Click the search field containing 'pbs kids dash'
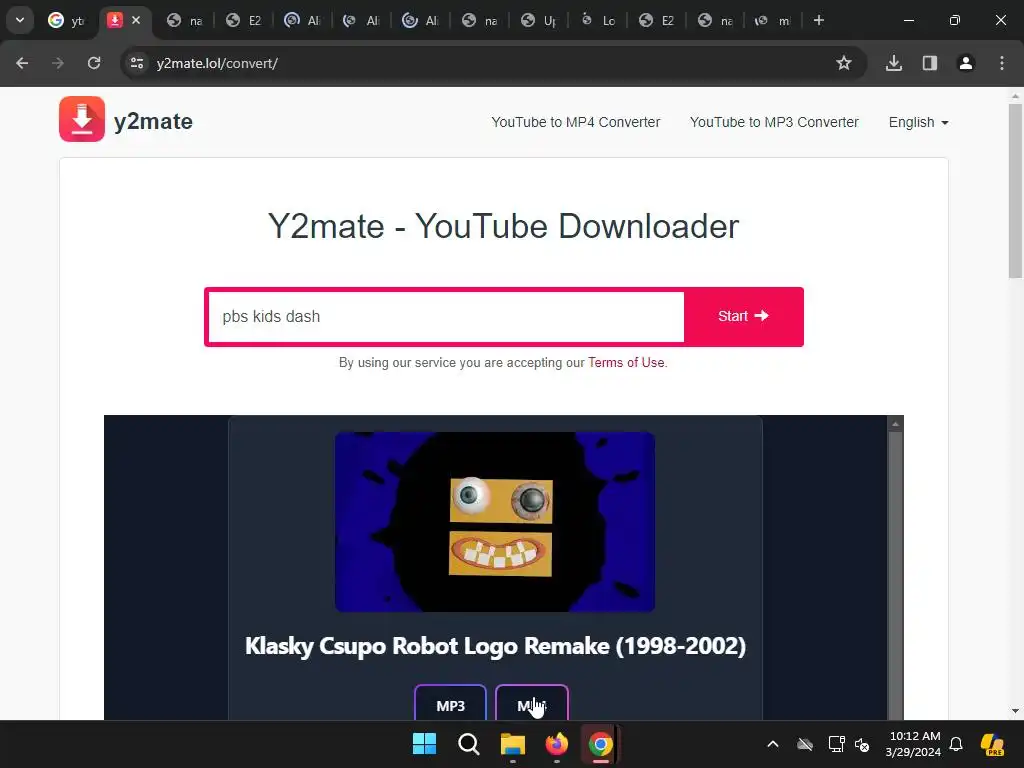This screenshot has height=768, width=1024. (446, 317)
